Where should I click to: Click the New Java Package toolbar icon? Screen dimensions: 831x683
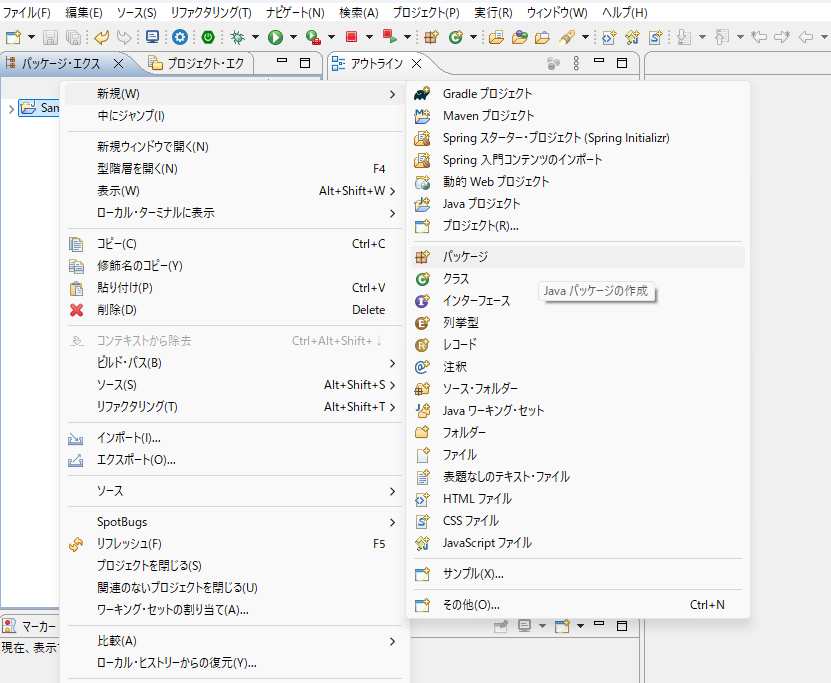coord(431,37)
